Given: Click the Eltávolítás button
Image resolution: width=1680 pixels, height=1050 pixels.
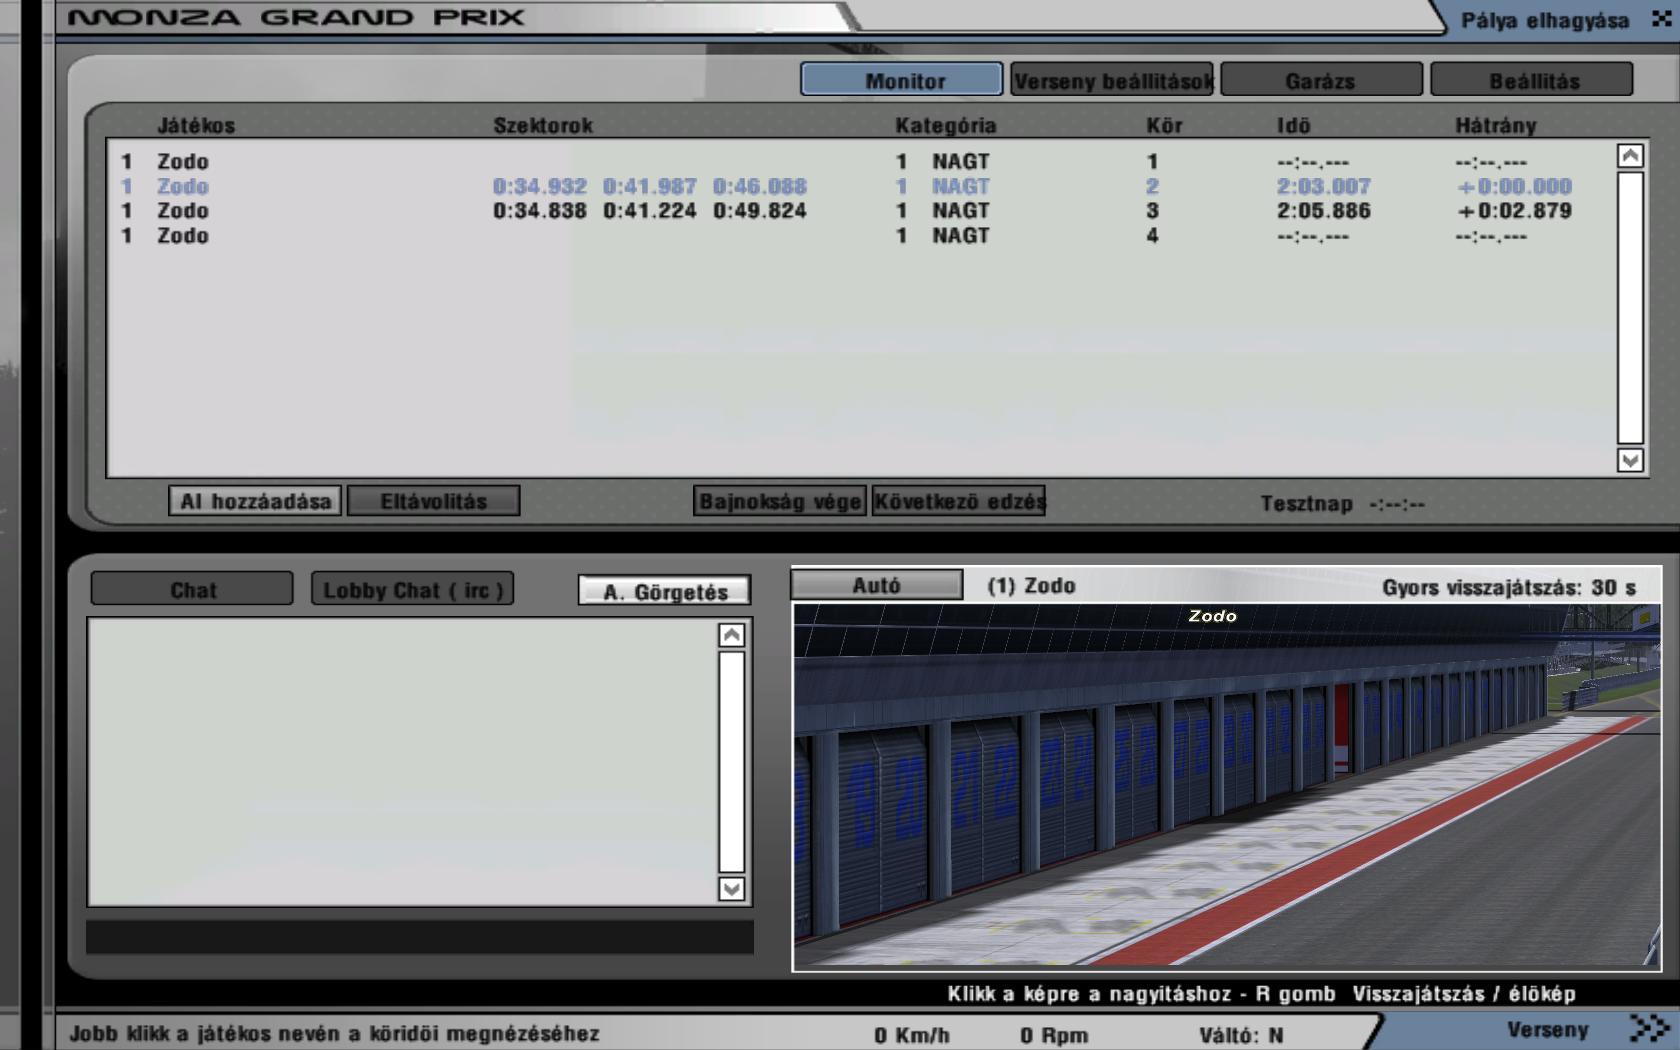Looking at the screenshot, I should 433,501.
